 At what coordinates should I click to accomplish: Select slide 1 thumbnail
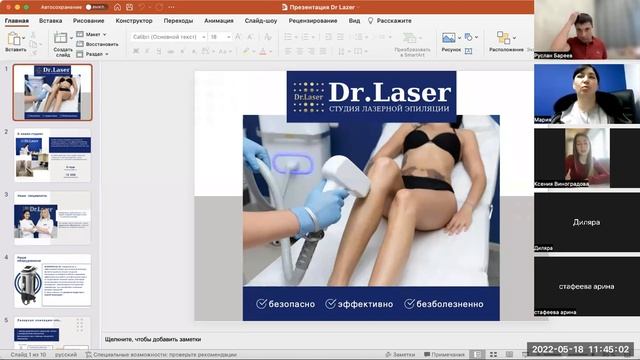(53, 92)
